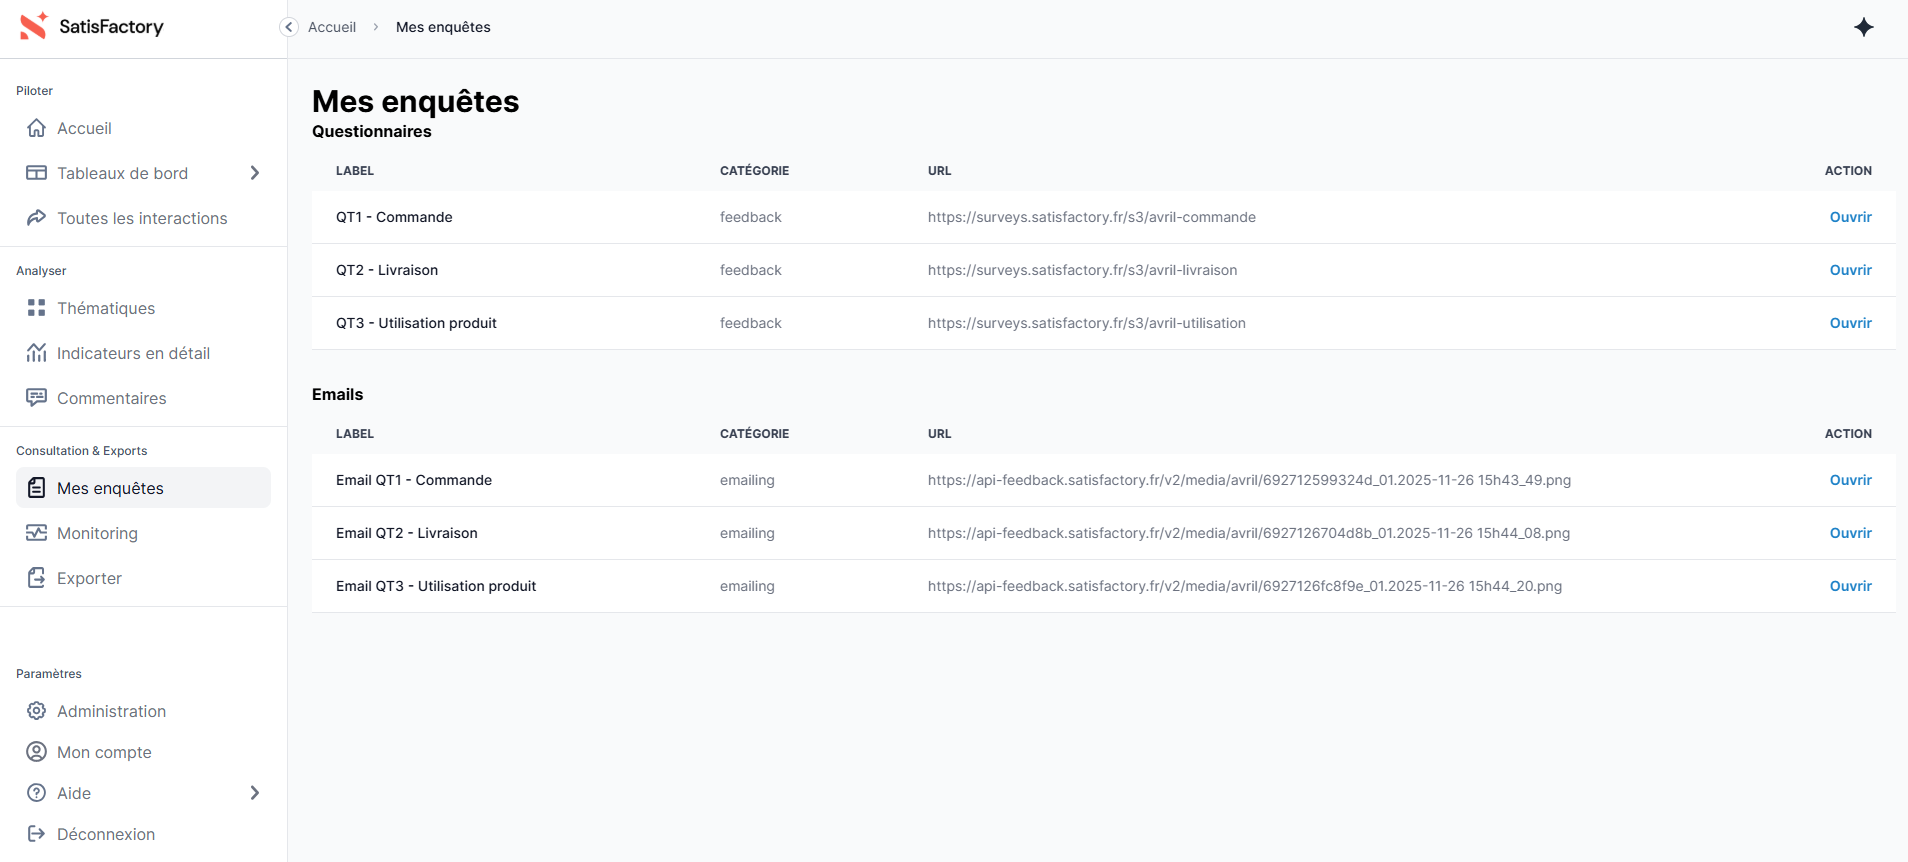Click the QT2 - Livraison survey URL
The height and width of the screenshot is (862, 1908).
1082,270
